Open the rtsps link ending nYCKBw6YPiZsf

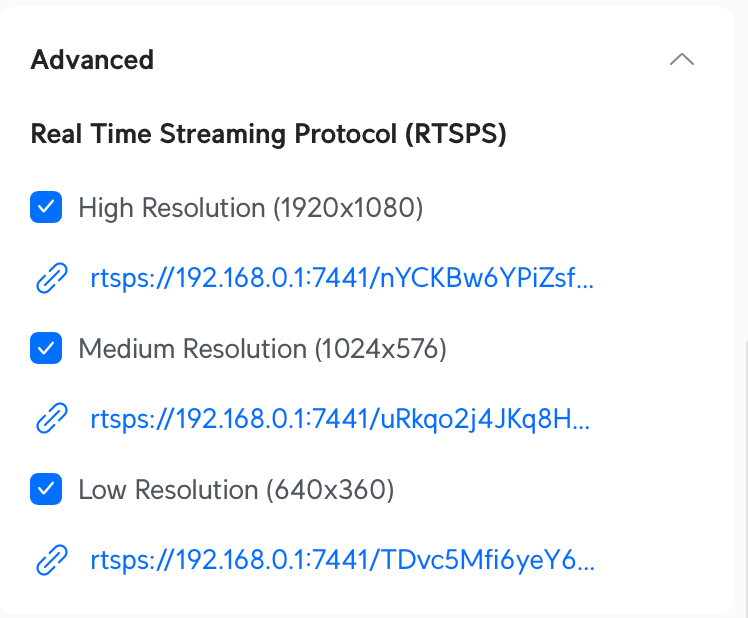pyautogui.click(x=342, y=278)
